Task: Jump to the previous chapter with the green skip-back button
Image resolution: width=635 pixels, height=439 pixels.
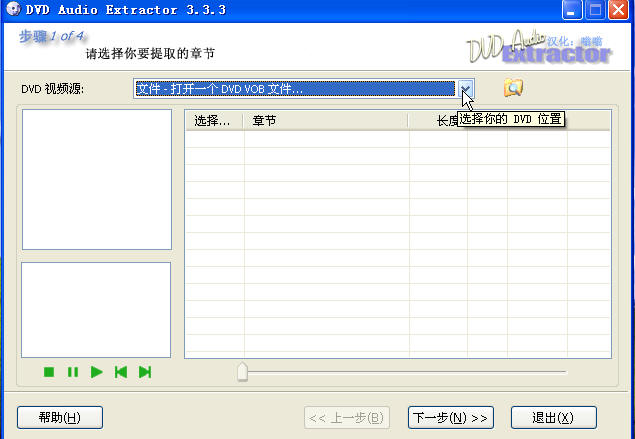Action: click(121, 372)
